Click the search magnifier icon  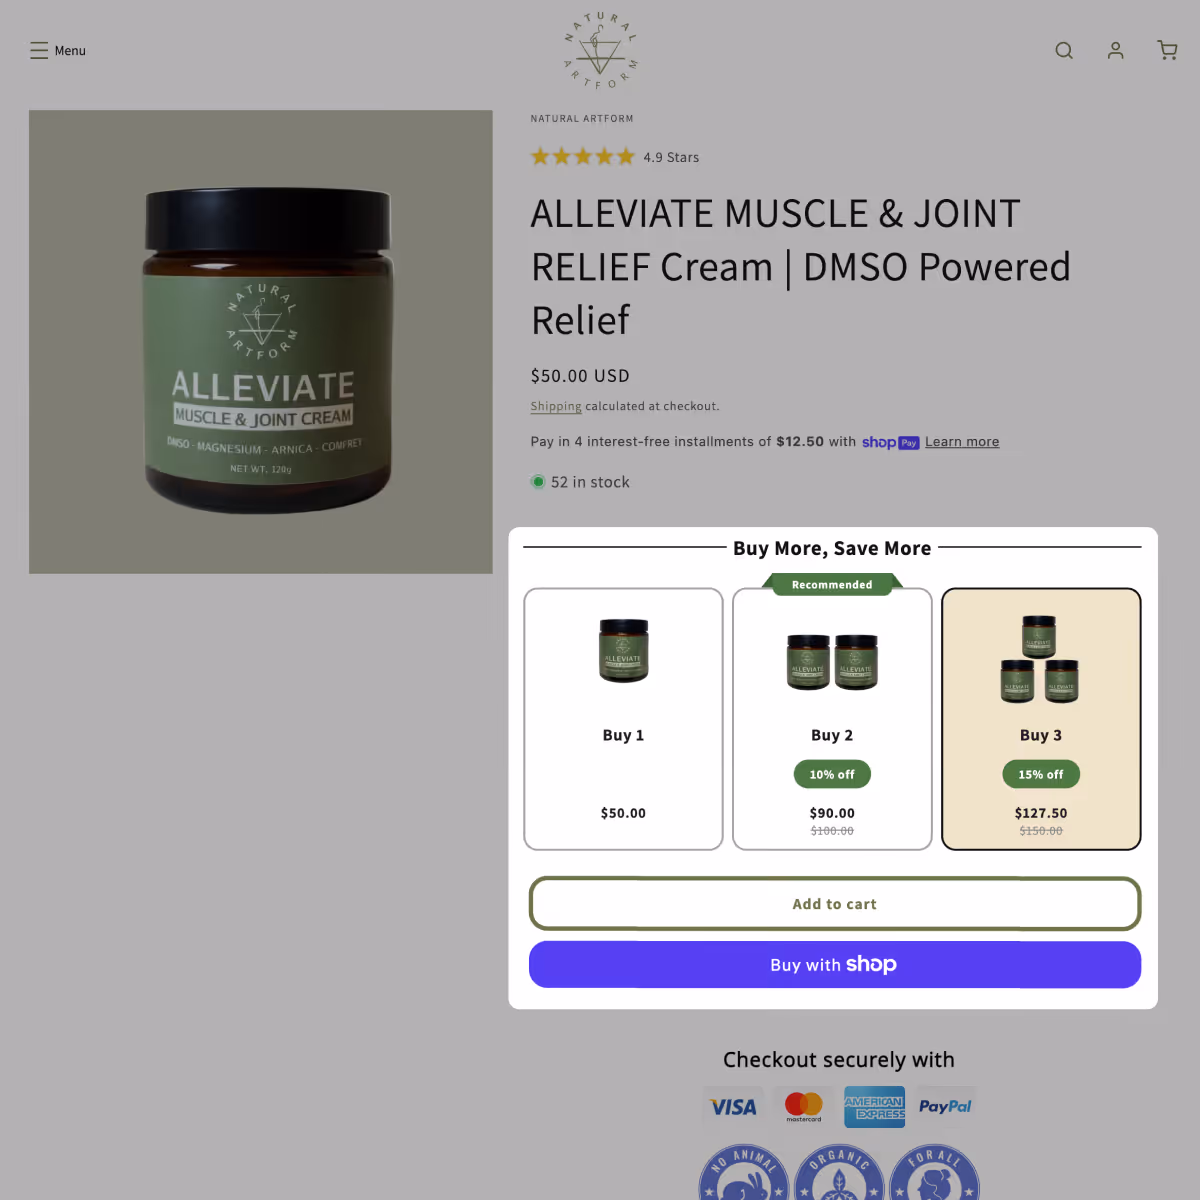tap(1064, 50)
